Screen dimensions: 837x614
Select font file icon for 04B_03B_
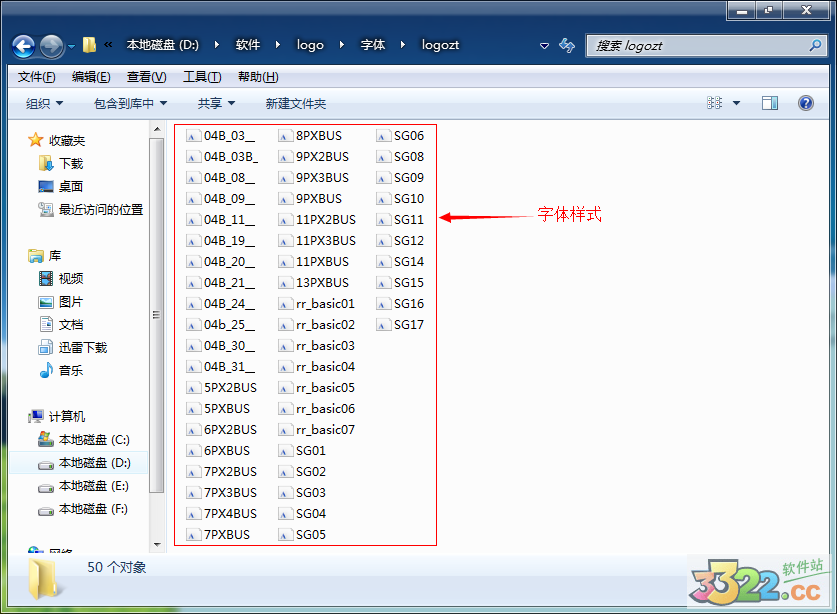[x=193, y=157]
